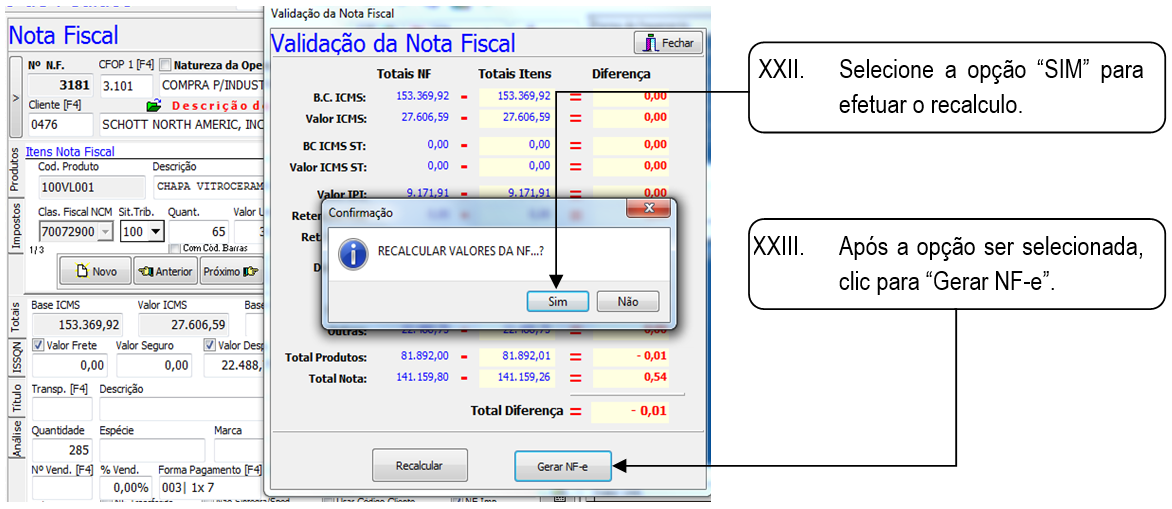The height and width of the screenshot is (509, 1172).
Task: Toggle the Com Cód. Barras checkbox
Action: click(175, 248)
